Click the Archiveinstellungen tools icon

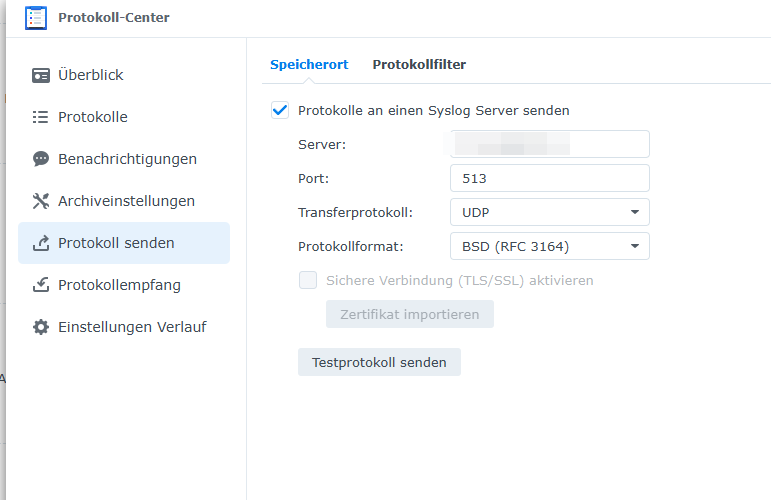(x=41, y=201)
